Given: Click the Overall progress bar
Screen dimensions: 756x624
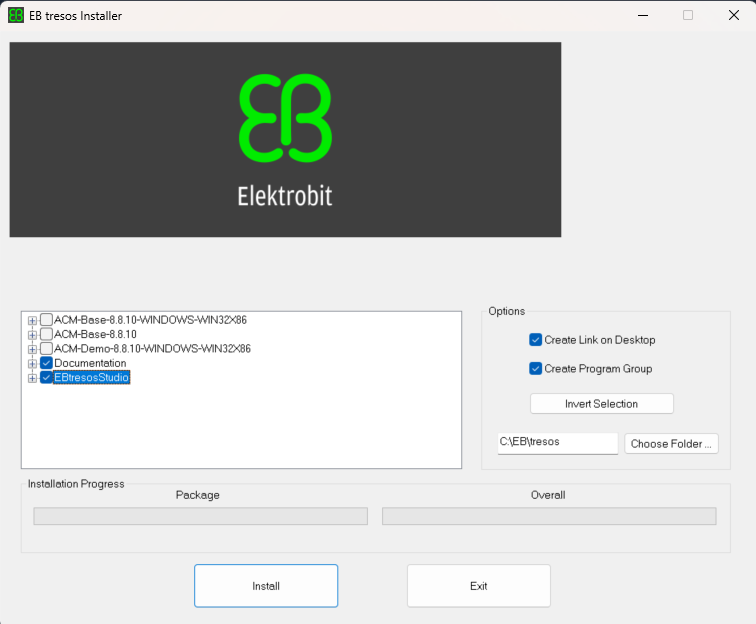Looking at the screenshot, I should 549,516.
